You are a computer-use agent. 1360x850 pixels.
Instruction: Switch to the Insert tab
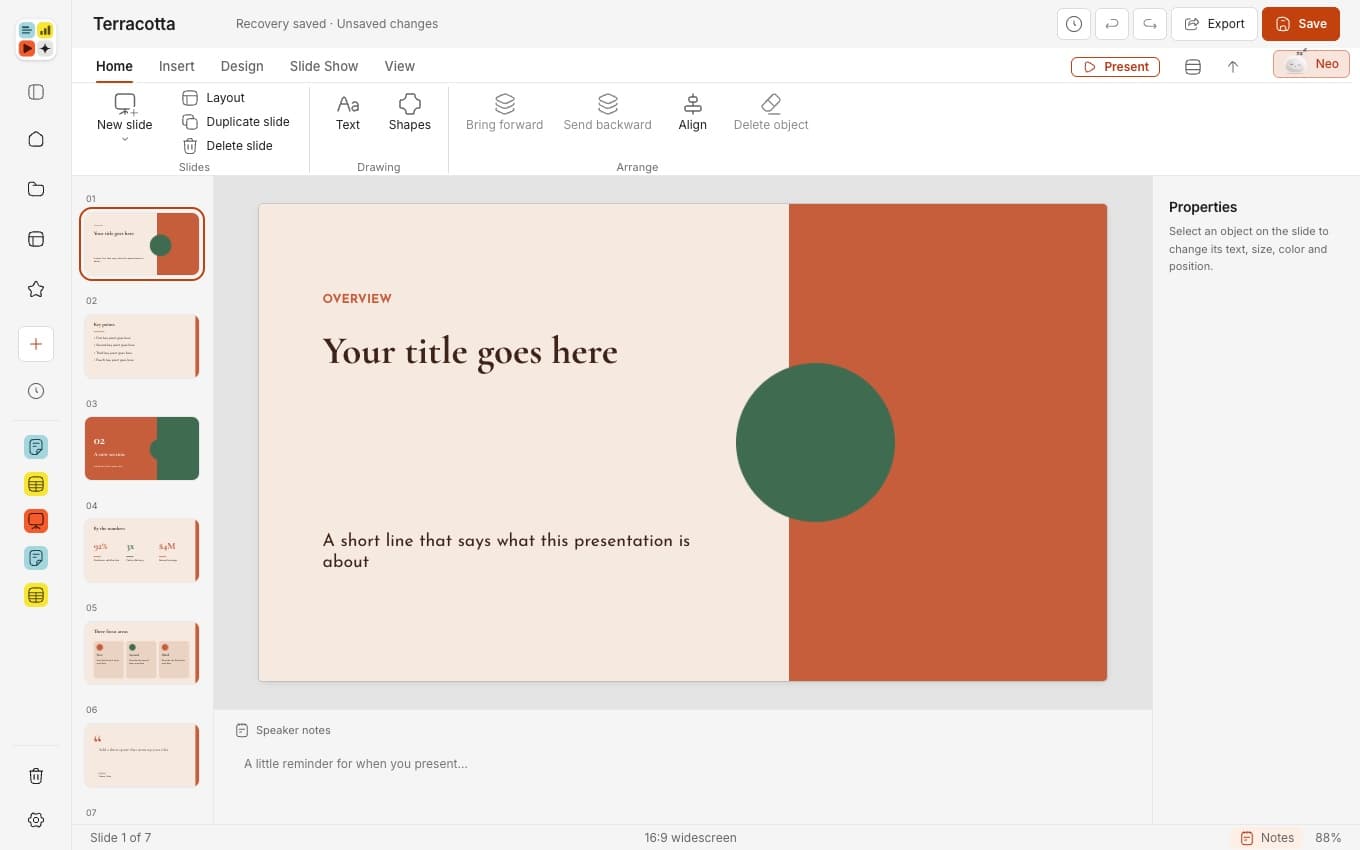pos(177,66)
